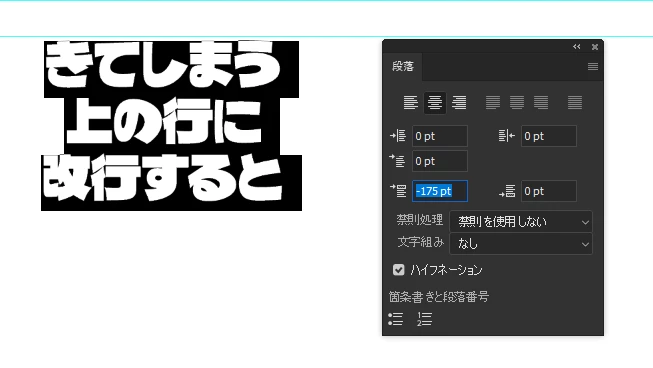
Task: Click the text line 改行すると
Action: (x=162, y=179)
